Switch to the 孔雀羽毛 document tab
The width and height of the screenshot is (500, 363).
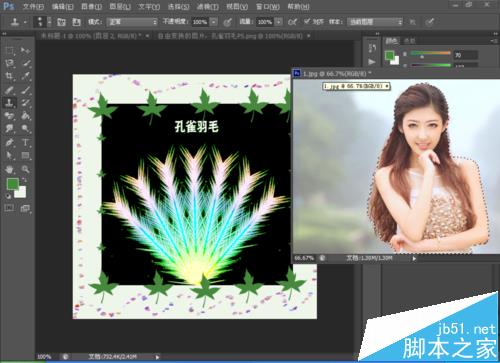click(x=230, y=36)
